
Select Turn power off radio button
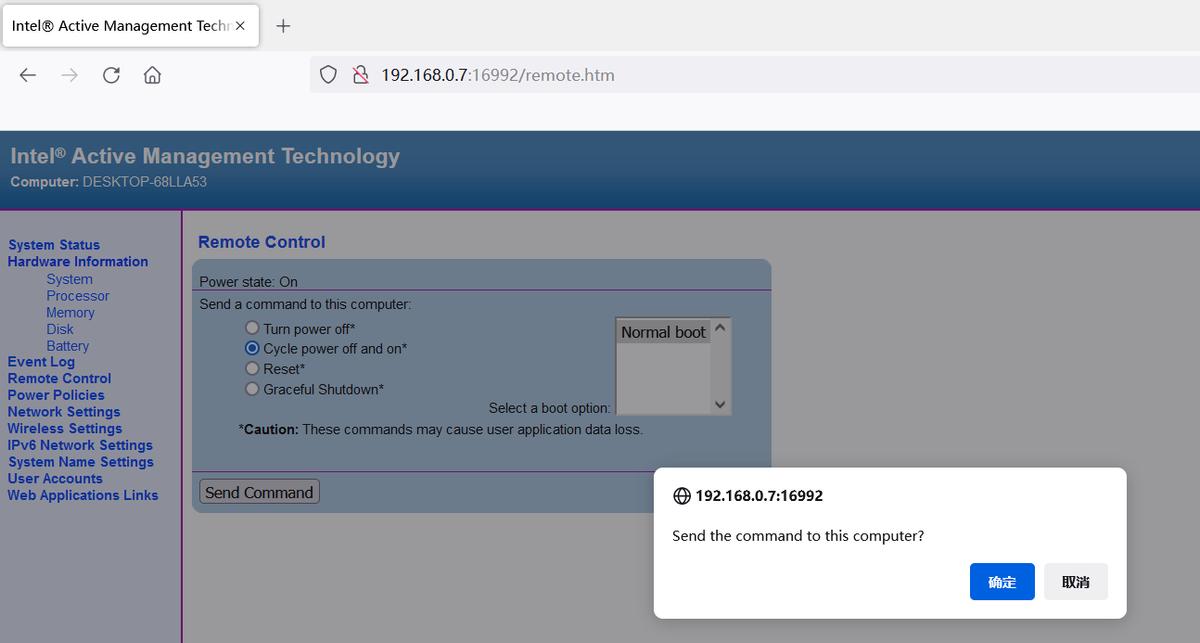point(252,328)
